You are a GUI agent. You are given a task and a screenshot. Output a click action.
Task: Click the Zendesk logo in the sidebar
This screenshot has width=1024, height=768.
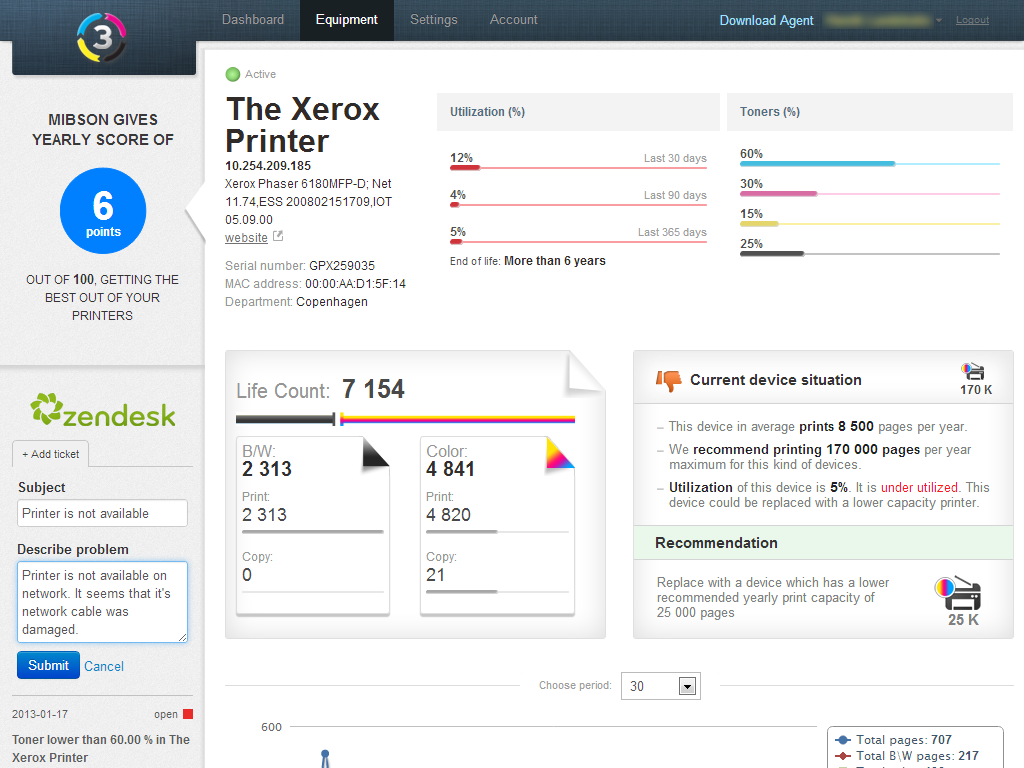102,411
